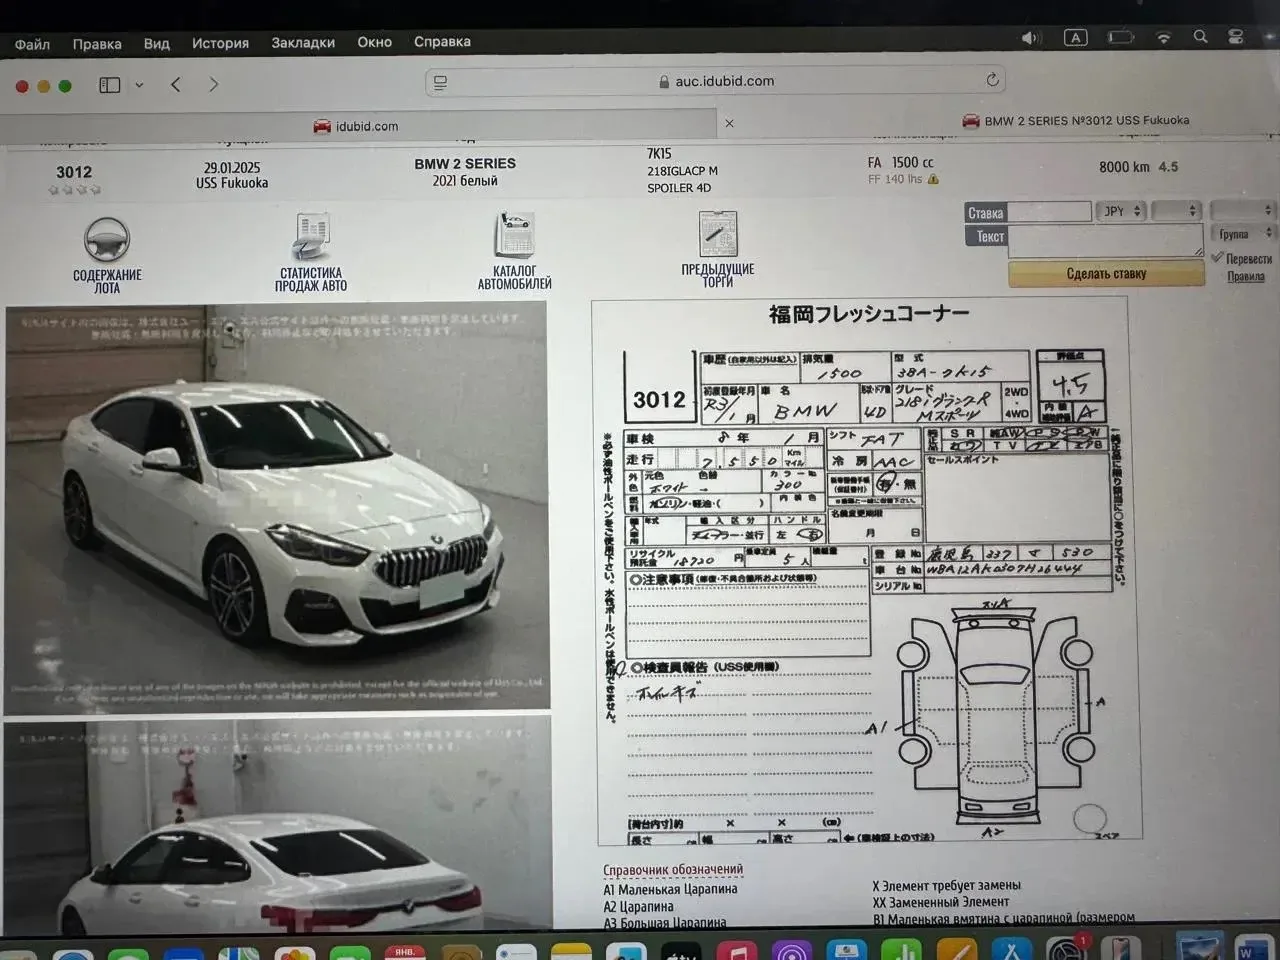
Task: Open keyboard input source icon in menu bar
Action: point(1076,38)
